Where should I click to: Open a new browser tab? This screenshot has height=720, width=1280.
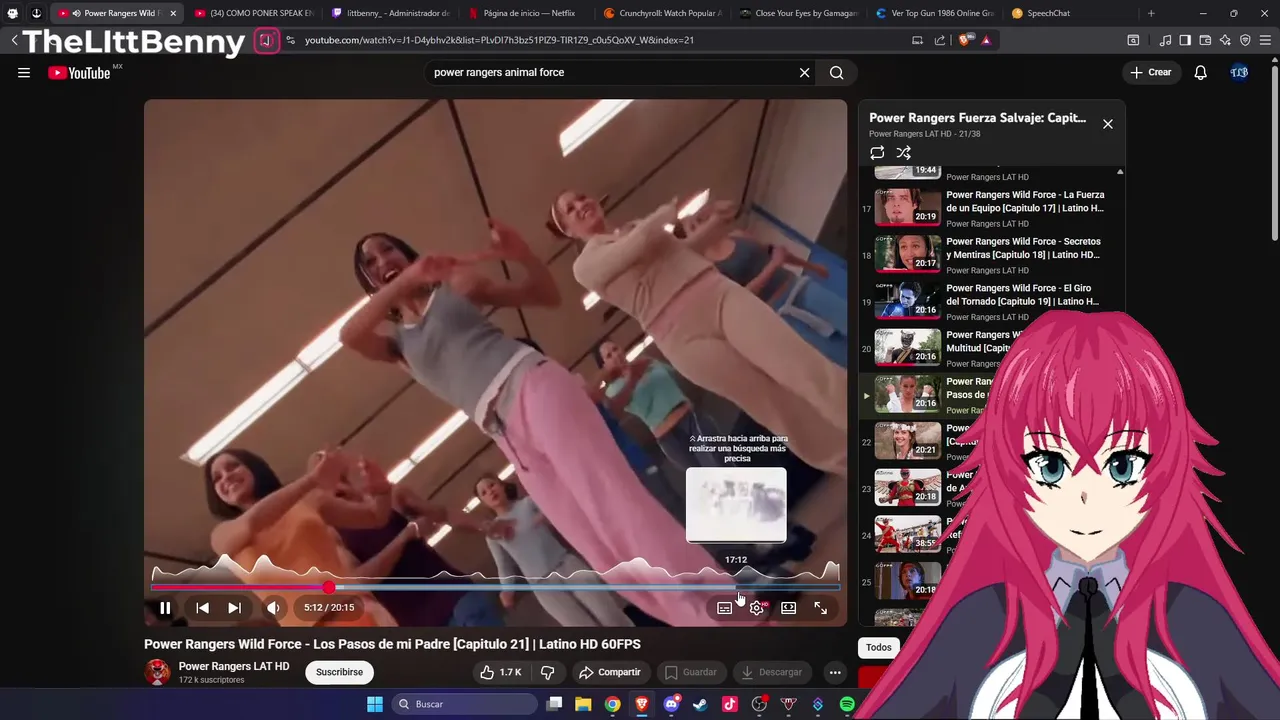point(1151,13)
